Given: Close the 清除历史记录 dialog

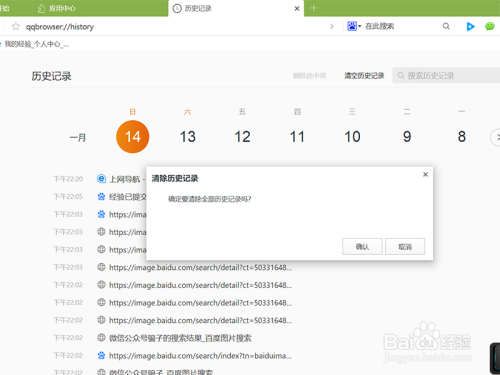Looking at the screenshot, I should pyautogui.click(x=425, y=174).
